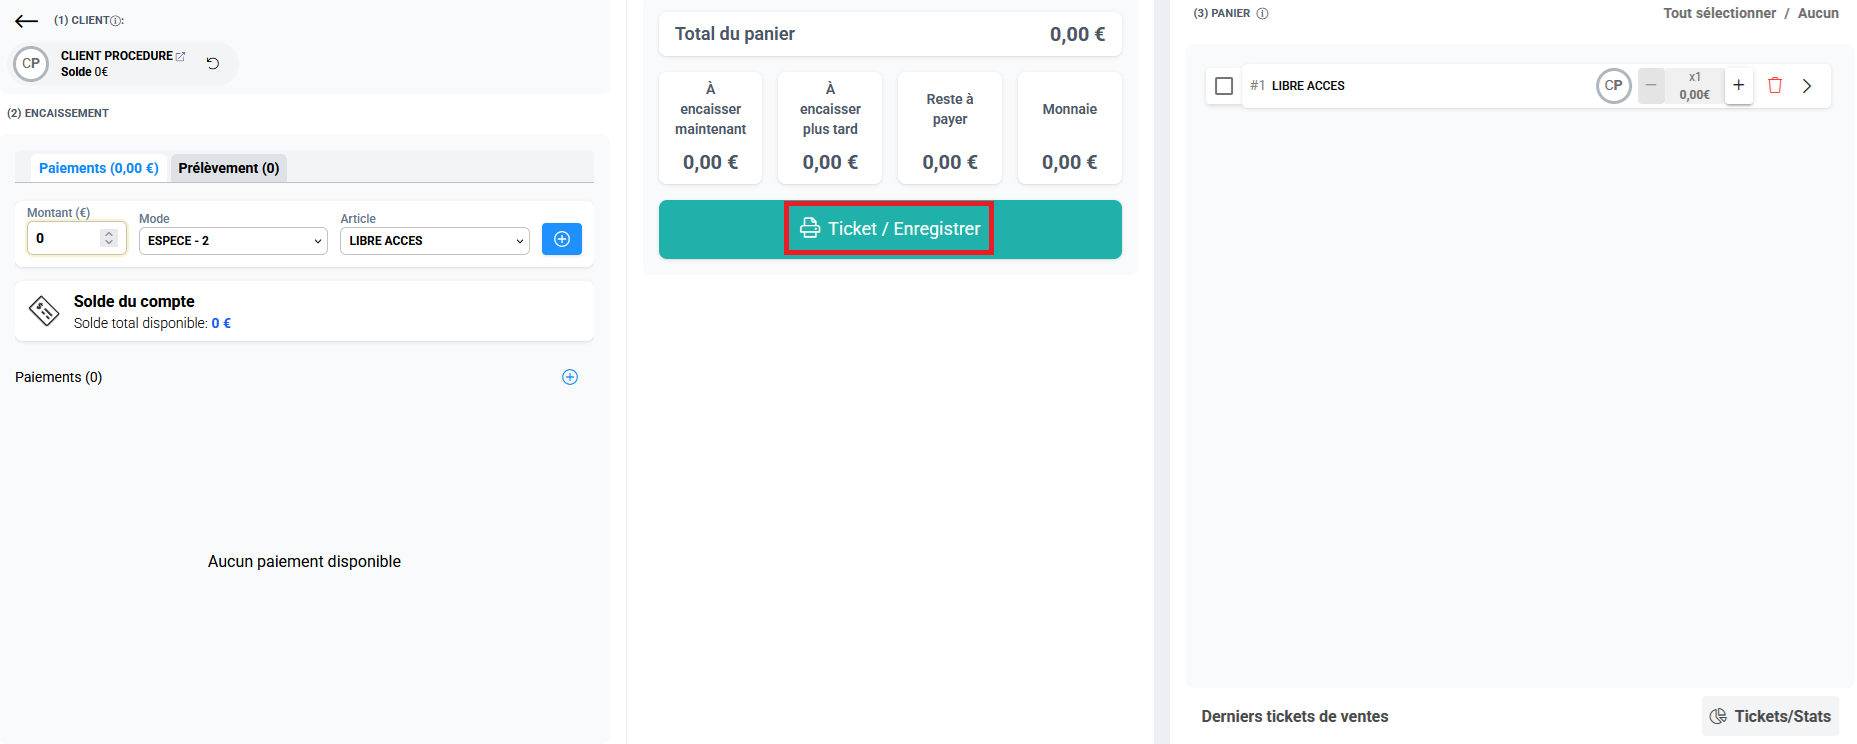Expand LIBRE ACCES row chevron
1857x744 pixels.
(1807, 86)
